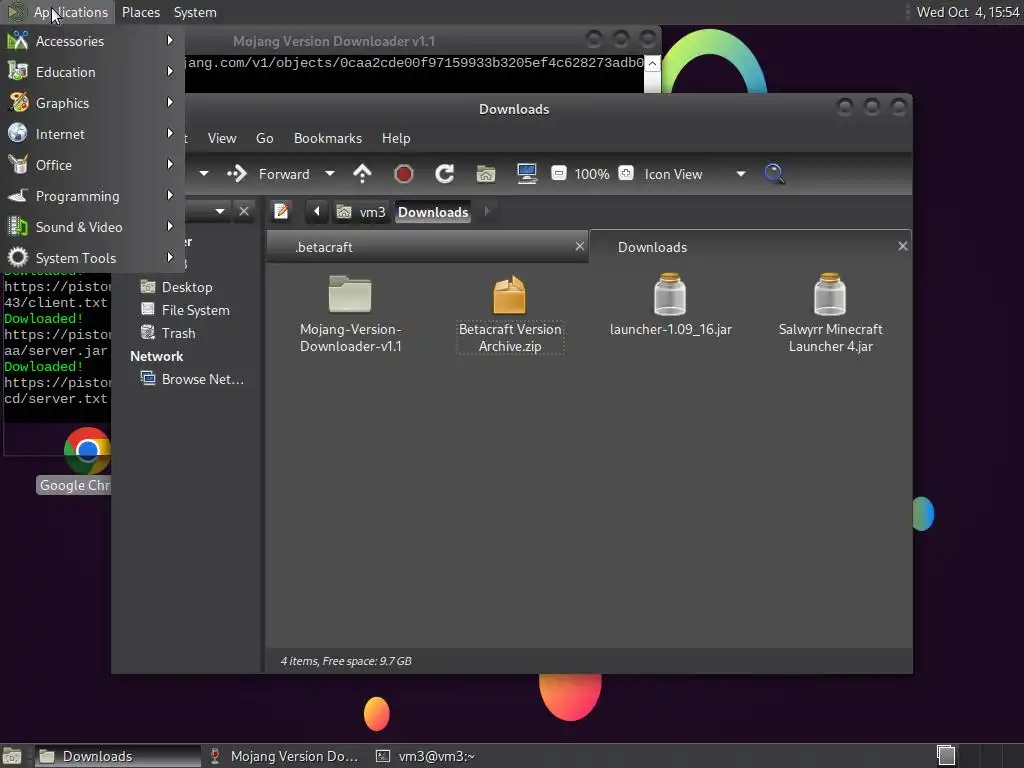Click the red Stop loading icon
Screen dimensions: 1024x768
click(404, 174)
